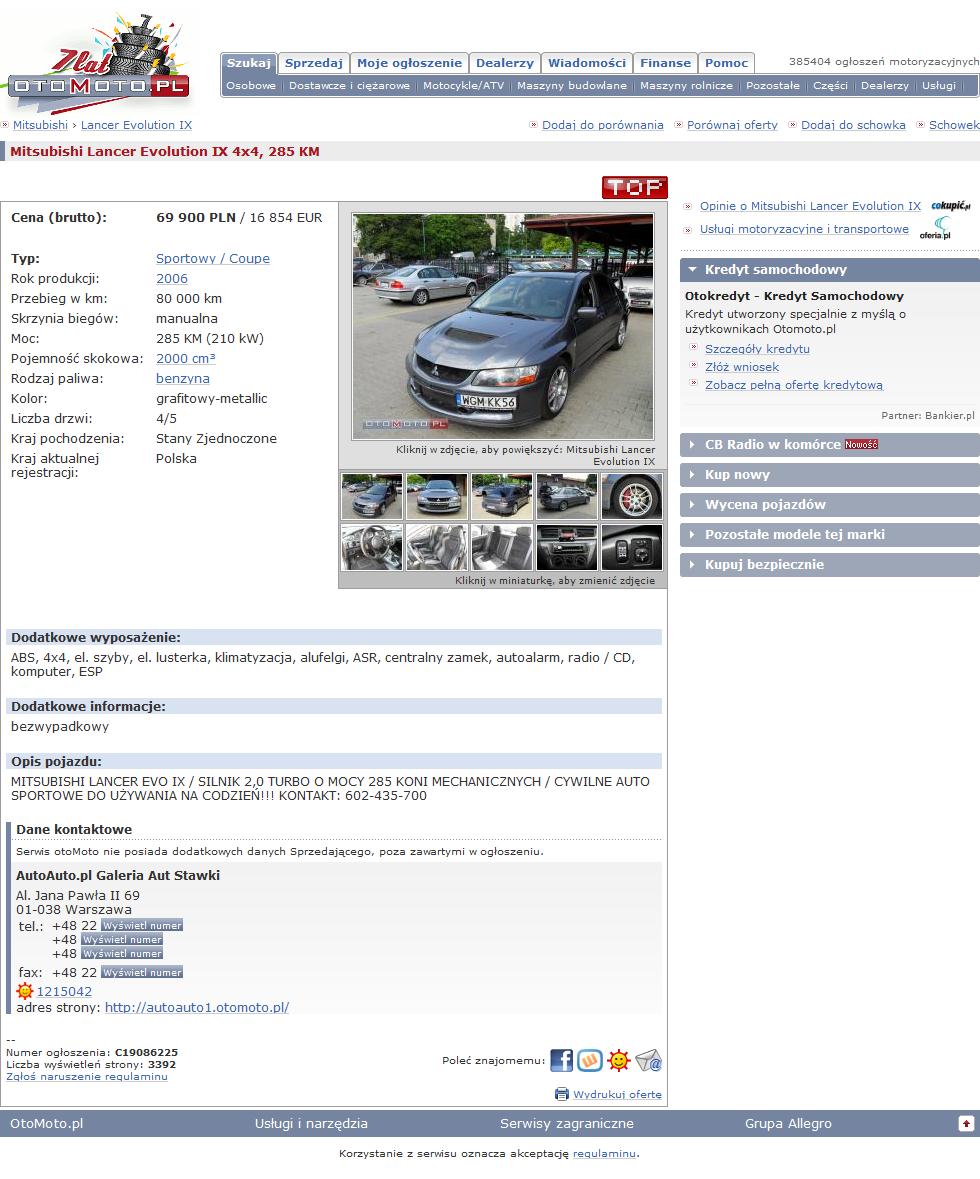Expand Pozostałe modele tej marki panel

pos(830,535)
